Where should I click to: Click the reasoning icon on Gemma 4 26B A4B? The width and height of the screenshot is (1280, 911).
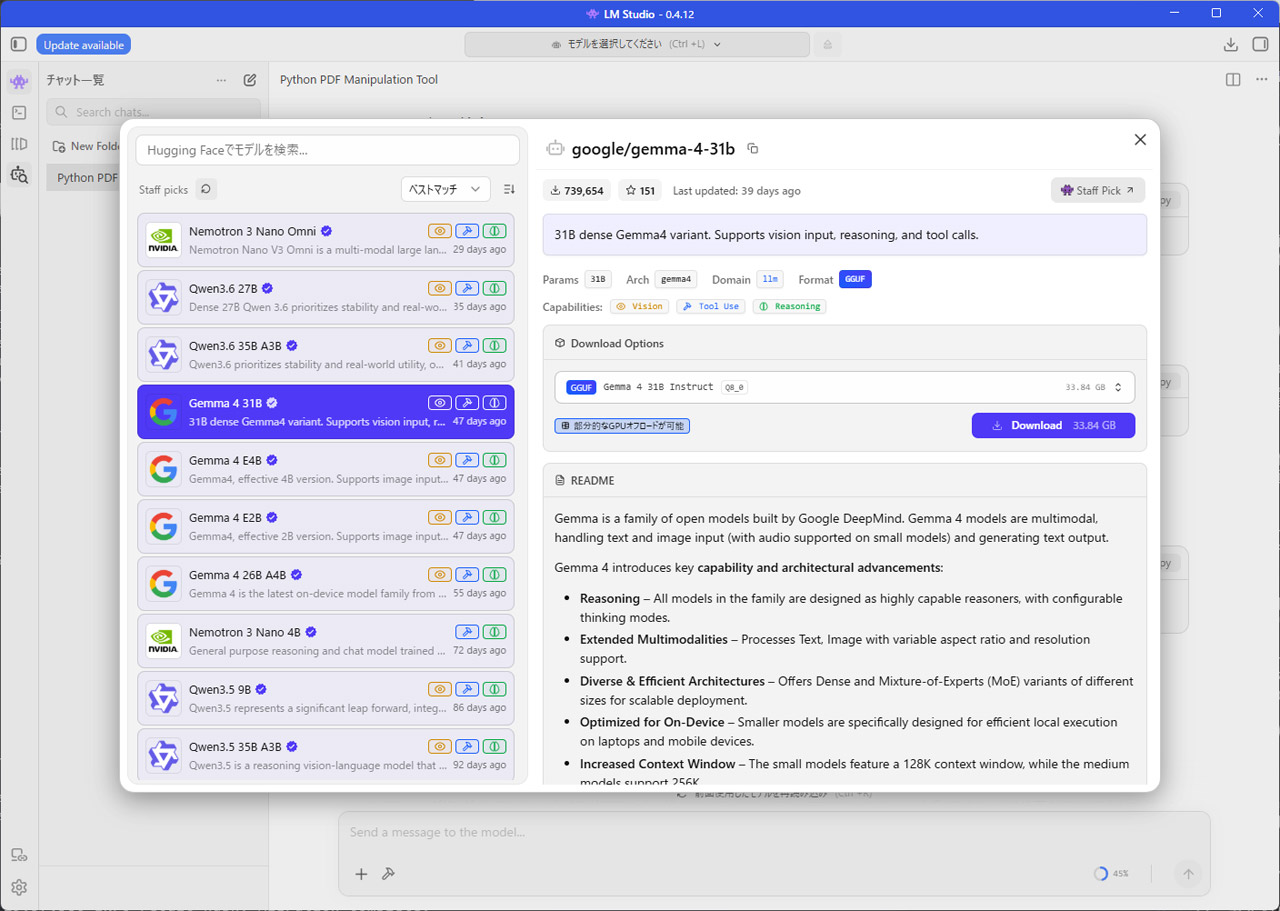(x=495, y=575)
